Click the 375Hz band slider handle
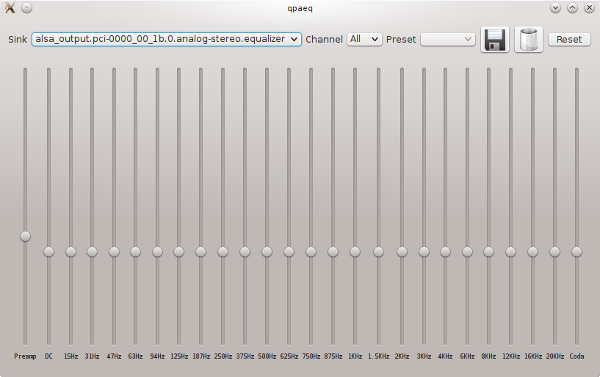The image size is (600, 377). coord(245,252)
